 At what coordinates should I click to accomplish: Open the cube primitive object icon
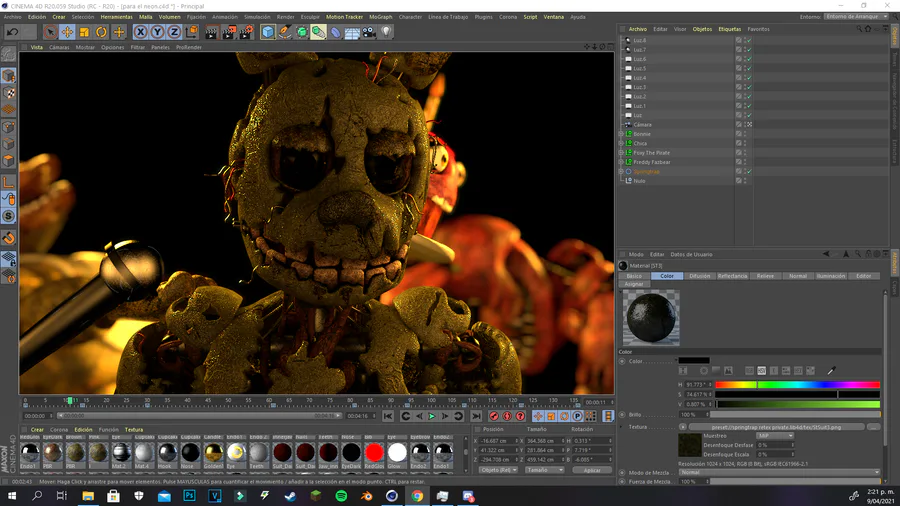[x=268, y=32]
